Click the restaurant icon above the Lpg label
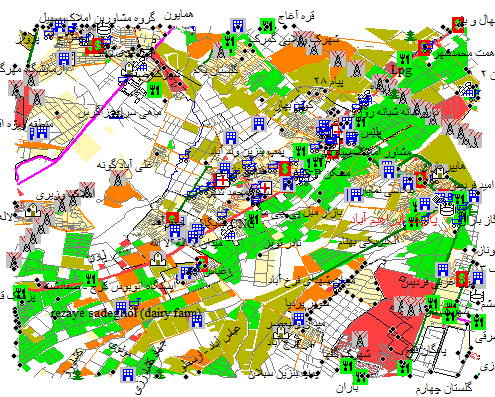Viewport: 495px width, 397px height. (x=404, y=59)
